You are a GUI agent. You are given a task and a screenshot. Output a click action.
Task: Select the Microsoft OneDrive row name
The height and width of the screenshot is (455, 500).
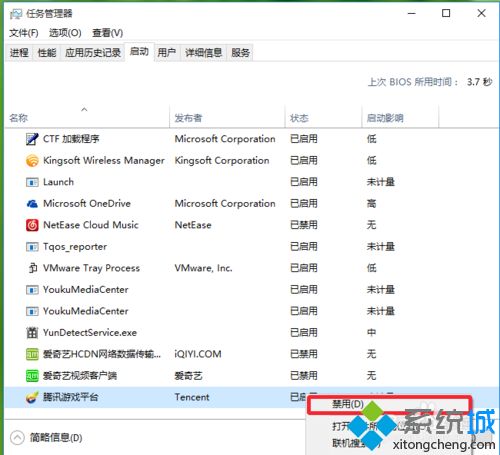87,204
